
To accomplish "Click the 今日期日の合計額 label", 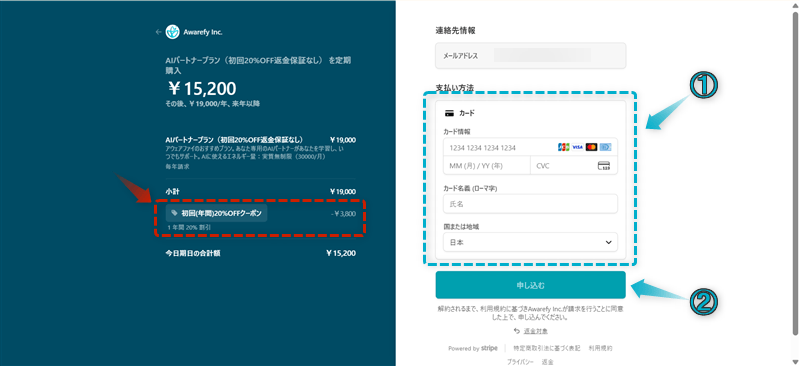I will coord(193,253).
